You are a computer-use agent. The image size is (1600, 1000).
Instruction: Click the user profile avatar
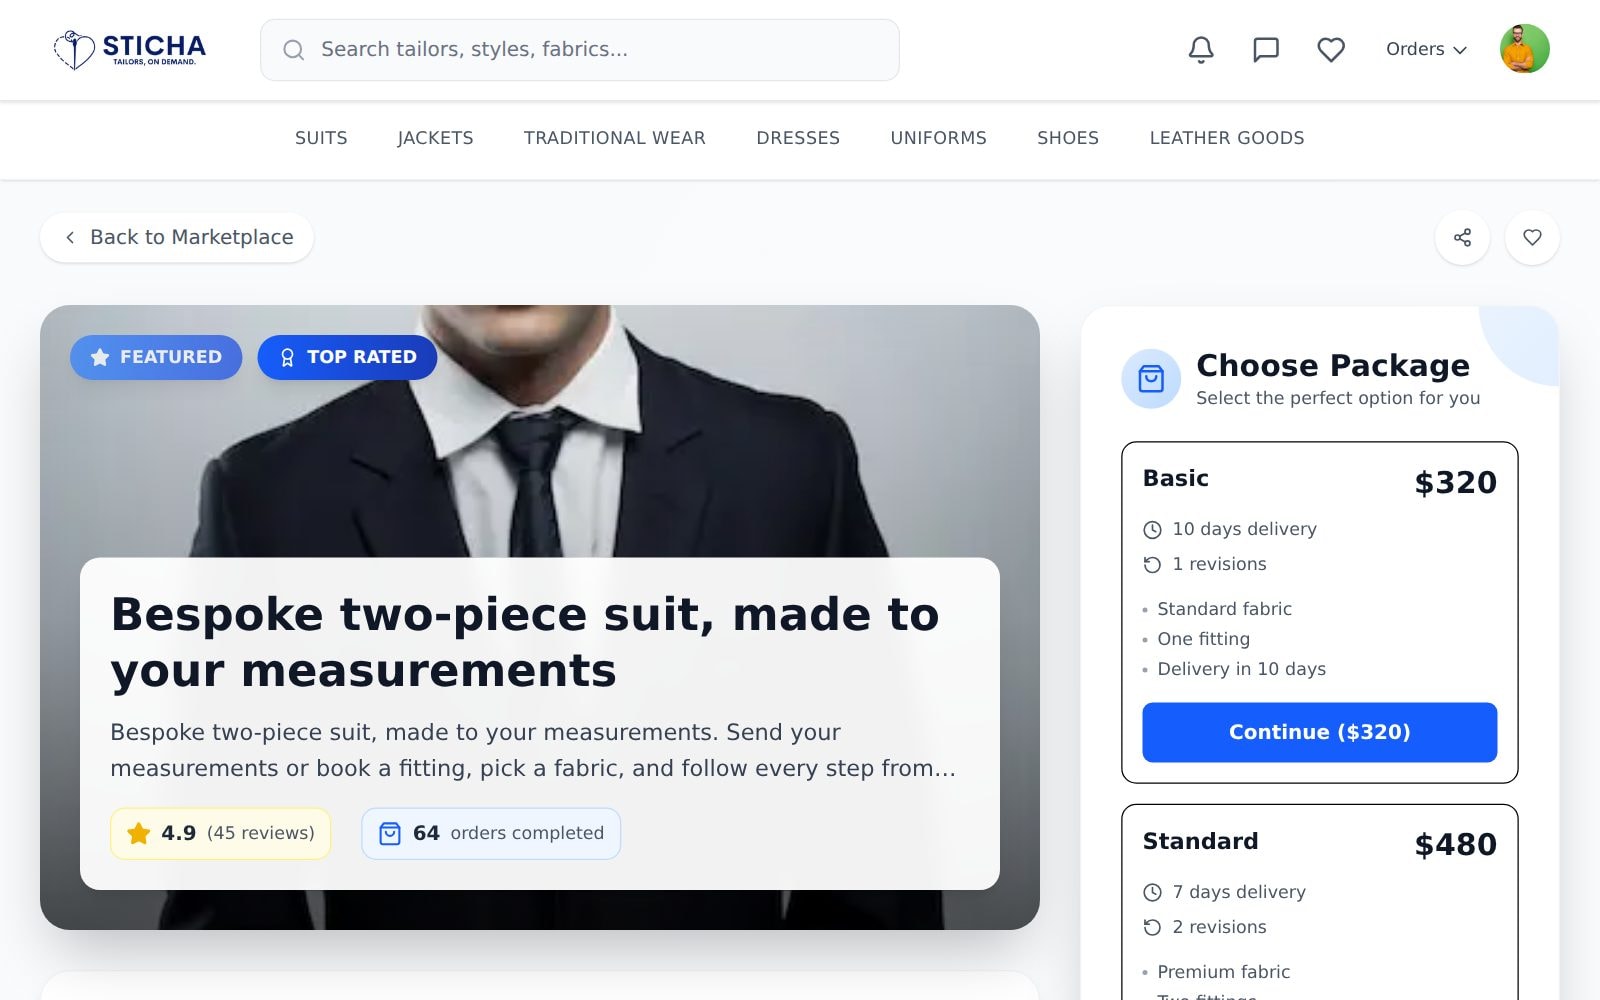tap(1524, 49)
